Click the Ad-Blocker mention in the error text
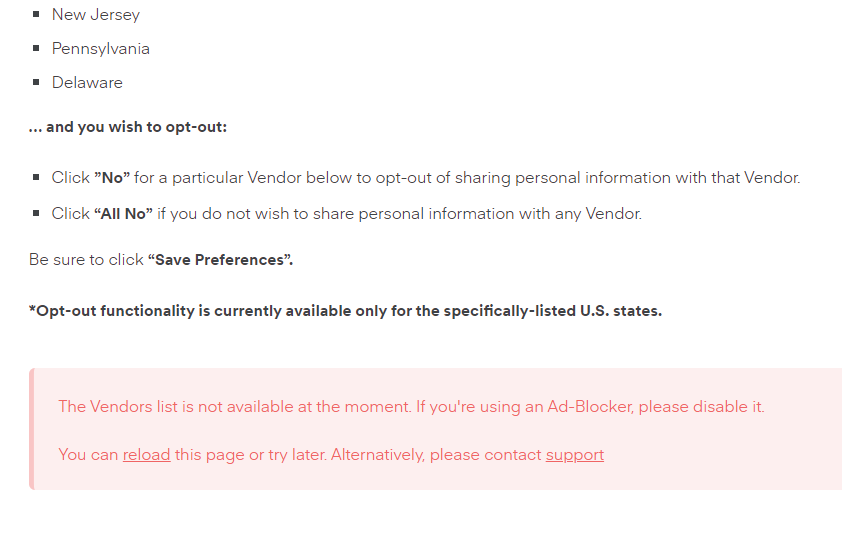This screenshot has height=539, width=842. click(x=590, y=406)
